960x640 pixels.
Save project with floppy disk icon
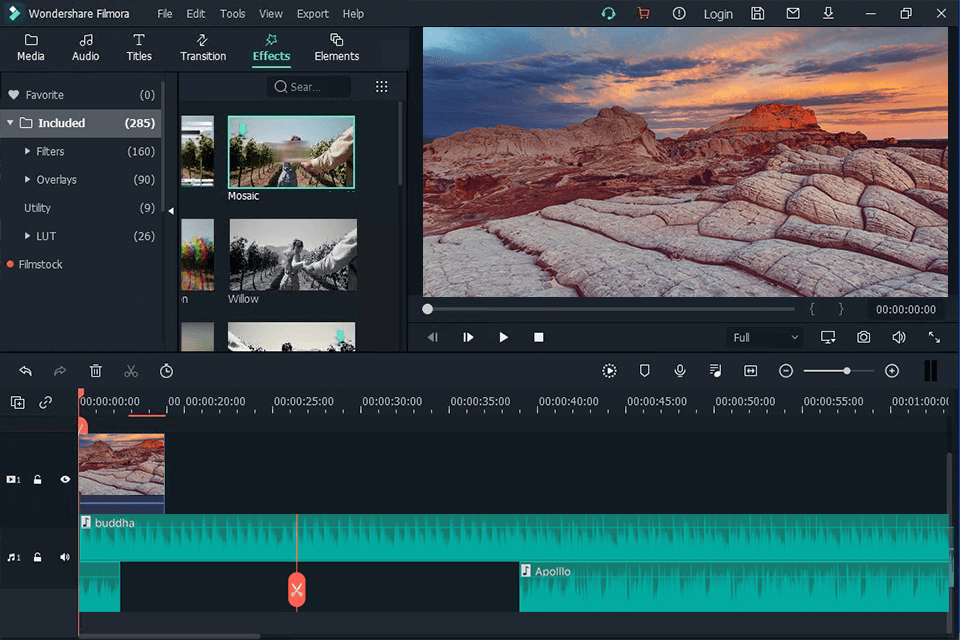point(758,13)
